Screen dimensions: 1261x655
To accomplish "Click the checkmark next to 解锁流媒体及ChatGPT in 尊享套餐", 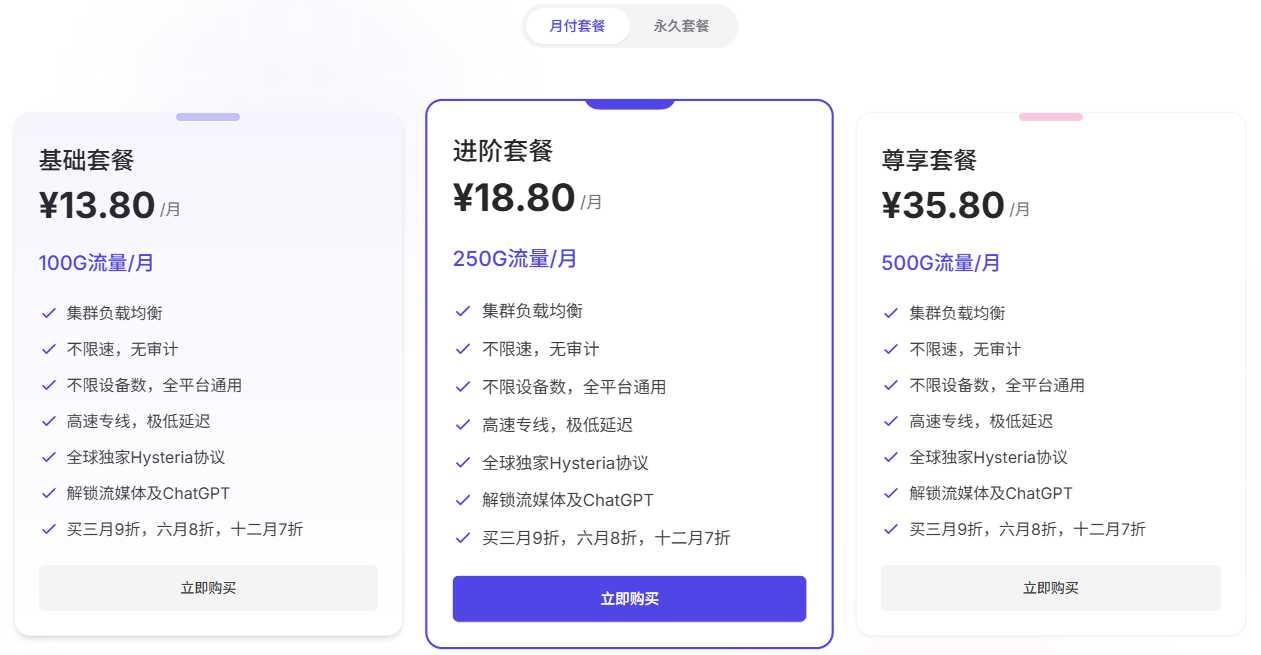I will pyautogui.click(x=891, y=494).
